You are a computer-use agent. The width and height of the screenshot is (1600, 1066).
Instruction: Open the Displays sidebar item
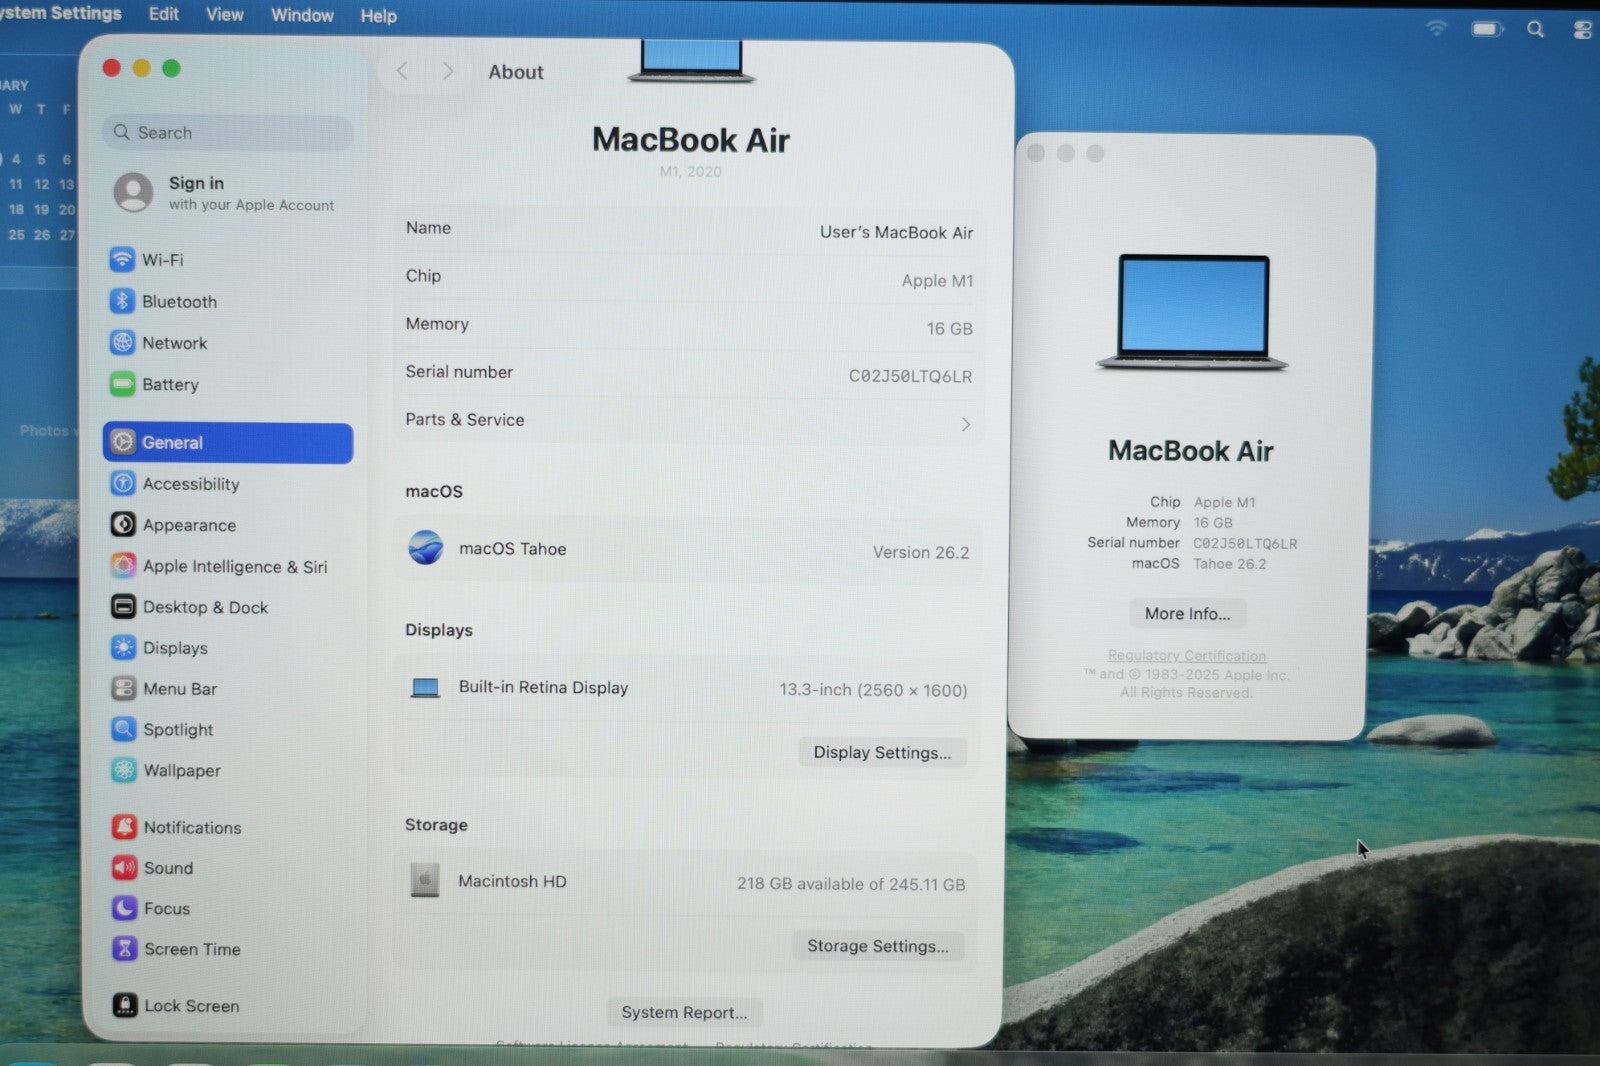point(175,648)
